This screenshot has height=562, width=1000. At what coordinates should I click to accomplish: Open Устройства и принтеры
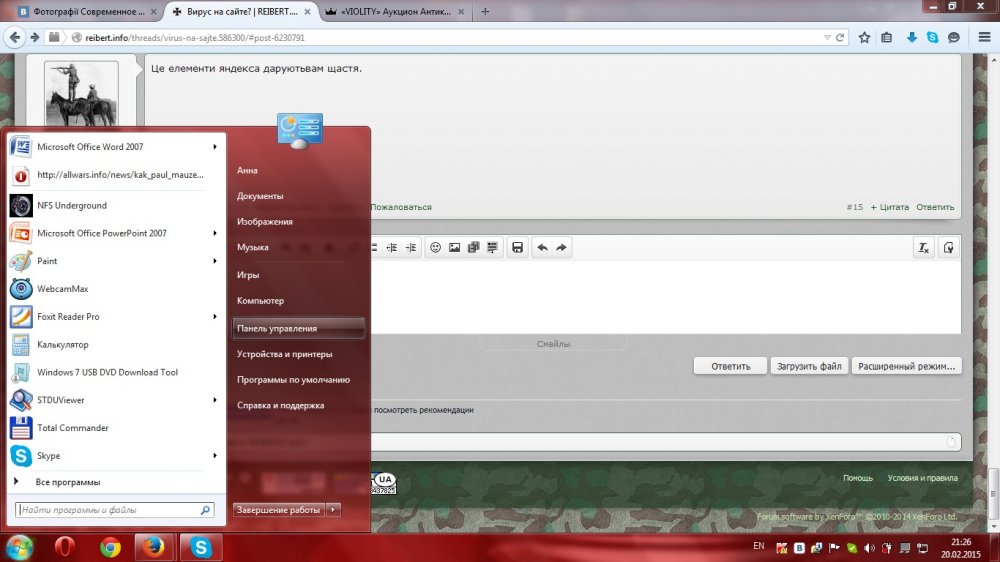tap(284, 354)
